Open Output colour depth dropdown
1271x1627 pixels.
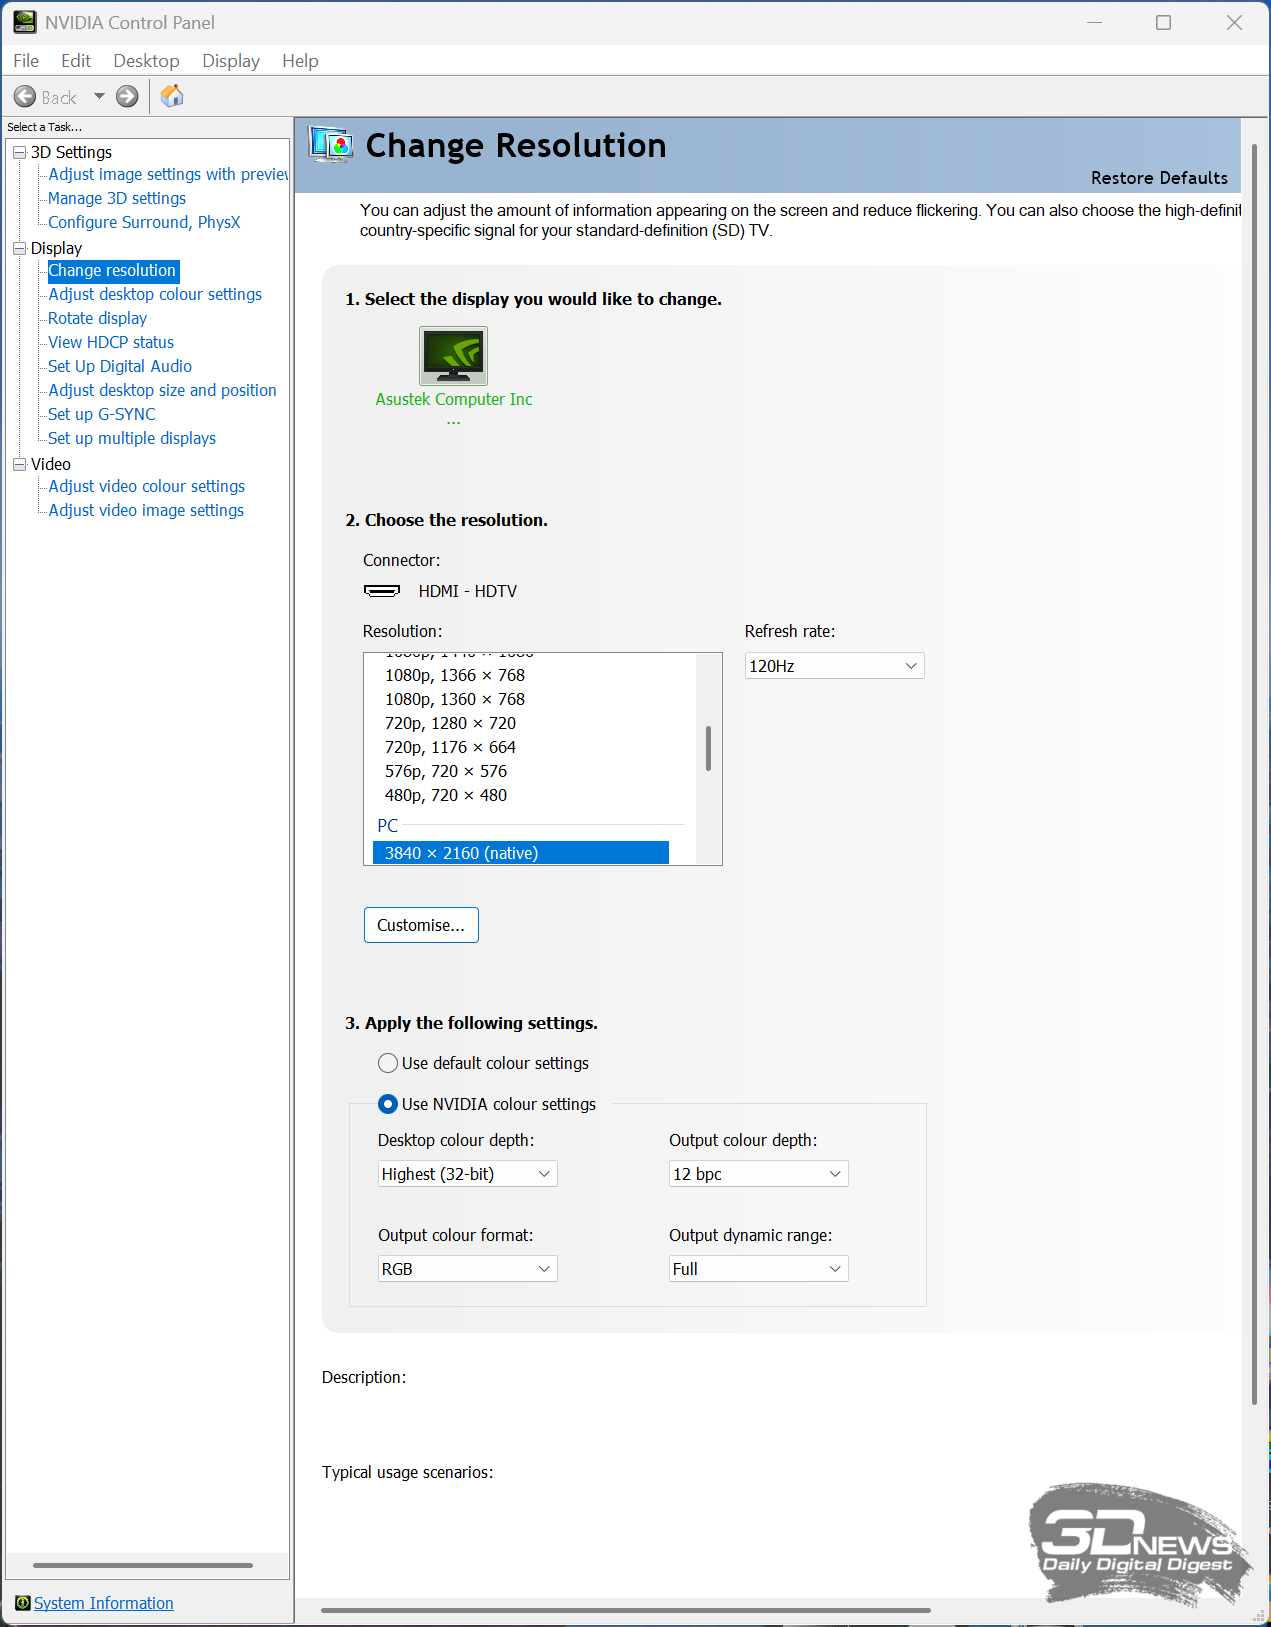[x=758, y=1174]
